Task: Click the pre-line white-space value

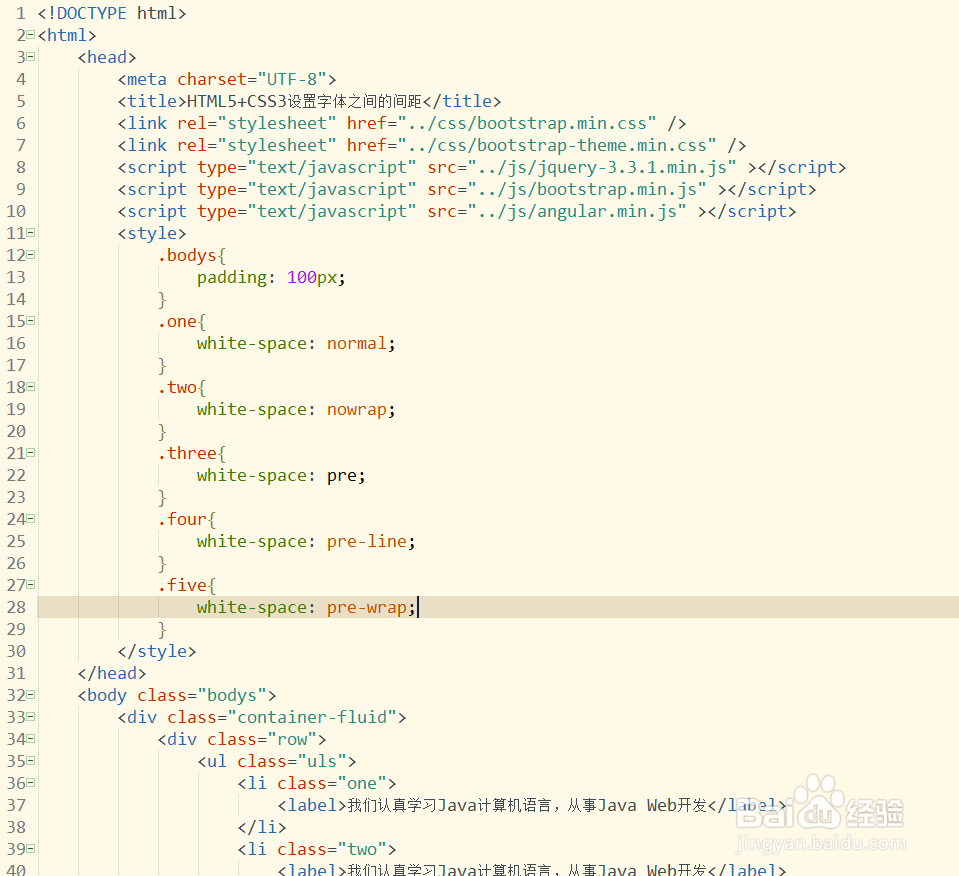Action: tap(367, 542)
